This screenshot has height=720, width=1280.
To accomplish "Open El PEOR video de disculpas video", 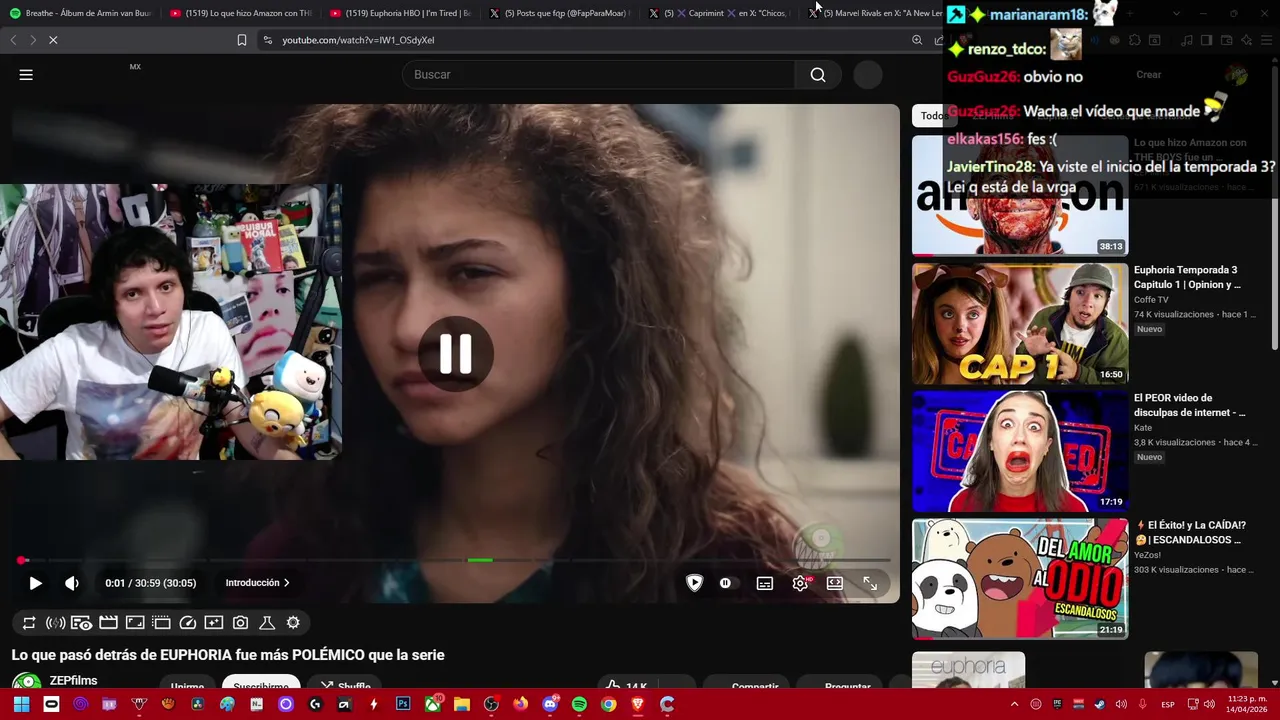I will point(1020,451).
